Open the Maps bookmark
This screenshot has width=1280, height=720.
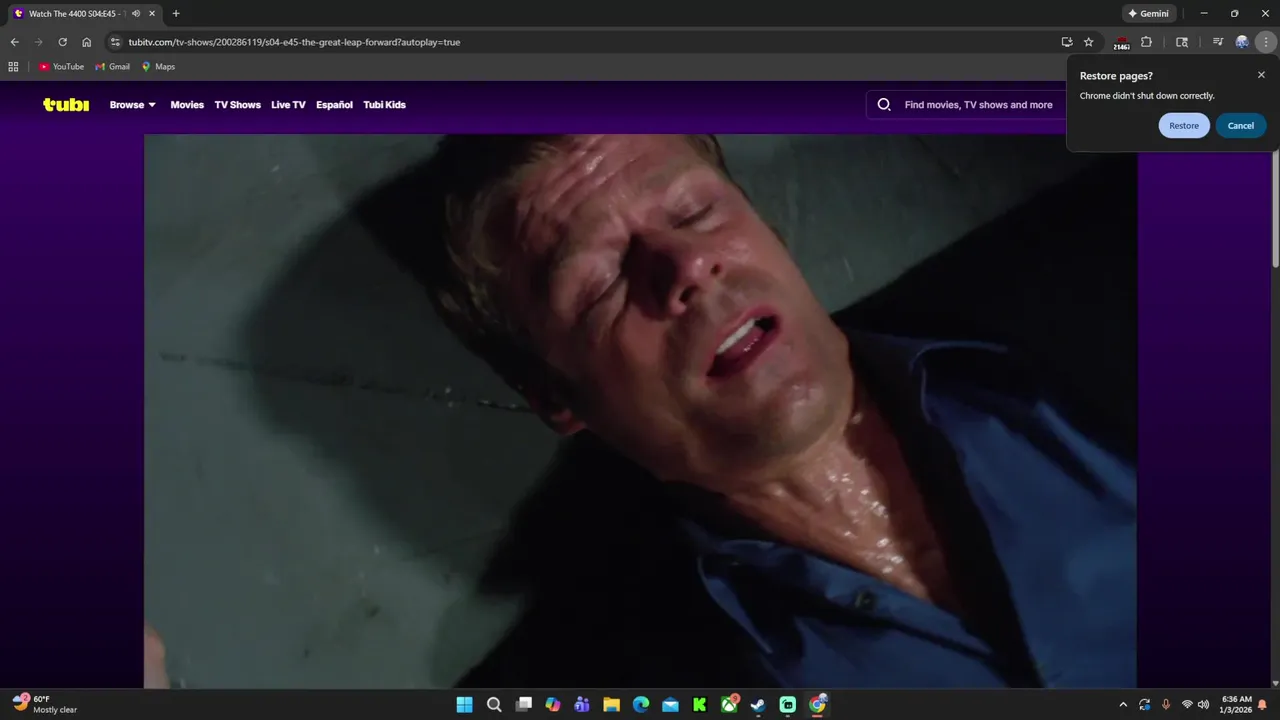[158, 67]
